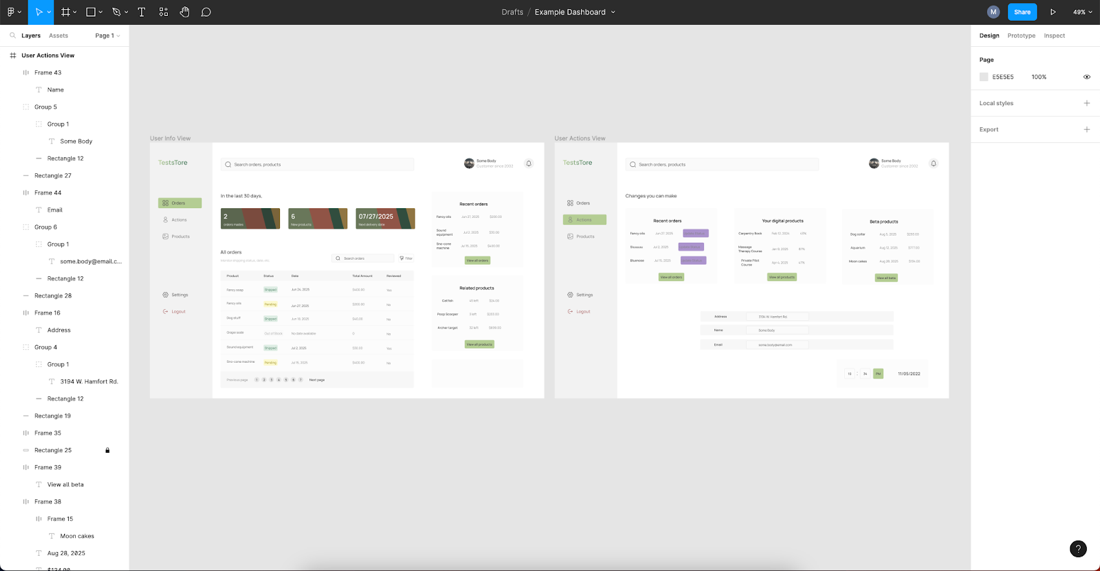Click bell icon in User Actions View
1100x571 pixels.
pos(934,163)
